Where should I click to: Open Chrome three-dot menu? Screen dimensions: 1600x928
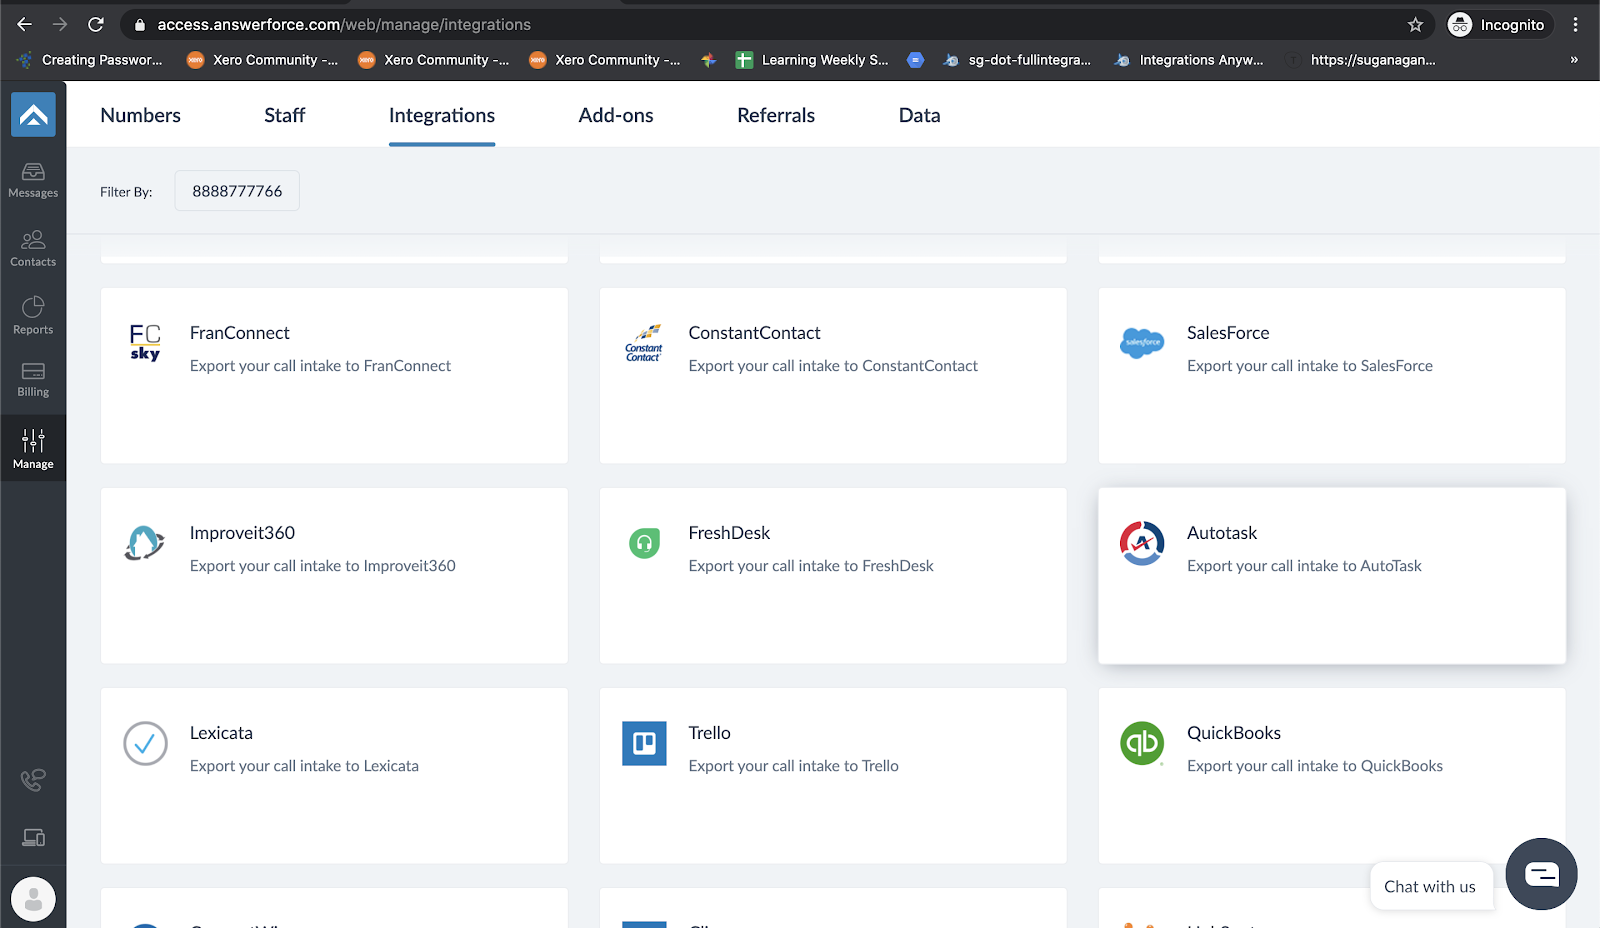1576,25
